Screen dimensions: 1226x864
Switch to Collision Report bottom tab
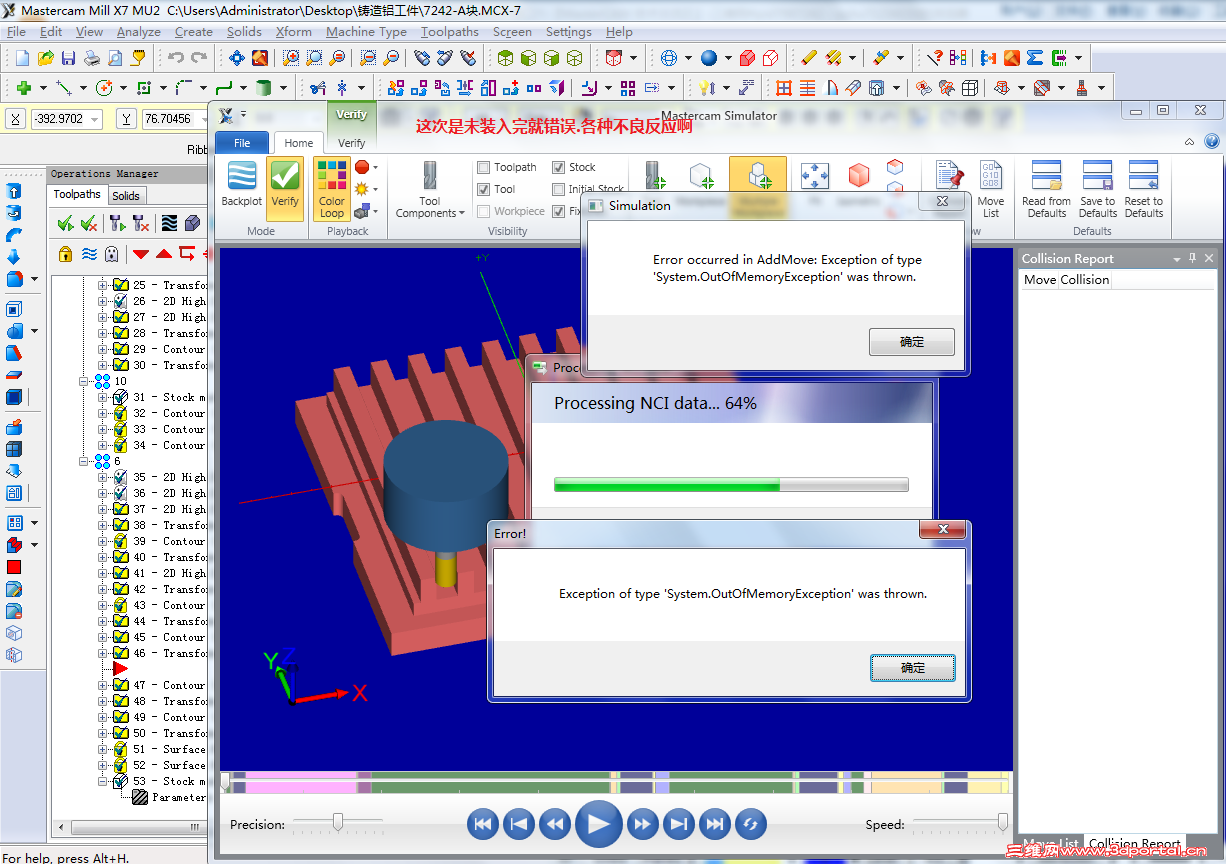(x=1134, y=844)
